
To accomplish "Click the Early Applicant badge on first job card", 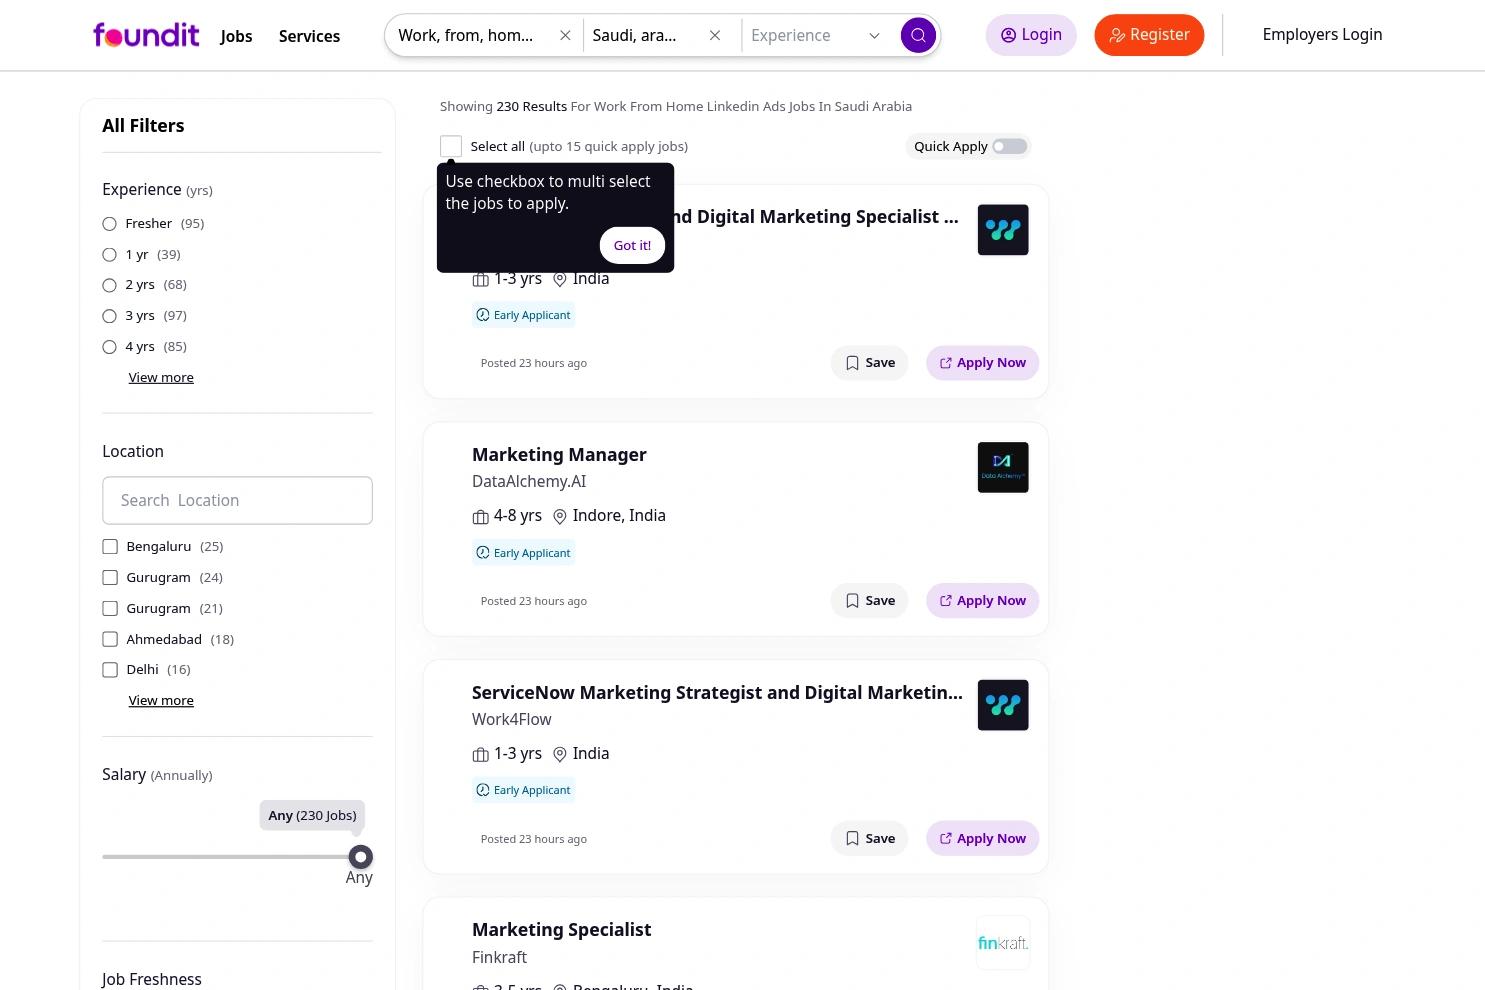I will click(x=523, y=315).
